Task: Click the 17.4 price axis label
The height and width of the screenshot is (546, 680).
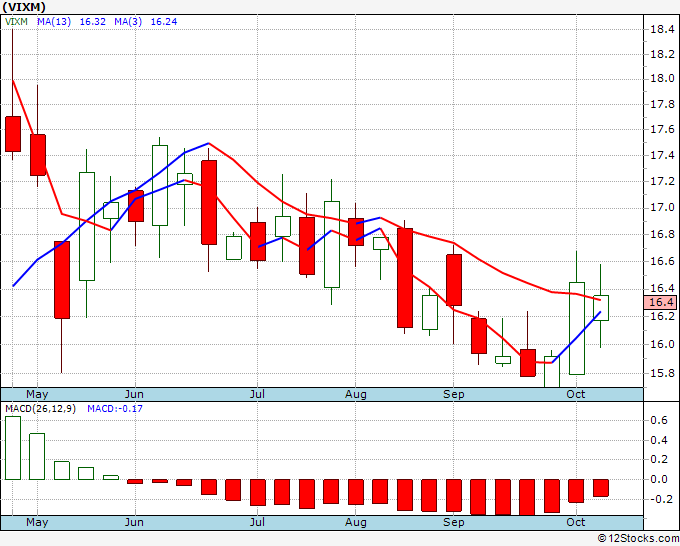Action: point(662,155)
